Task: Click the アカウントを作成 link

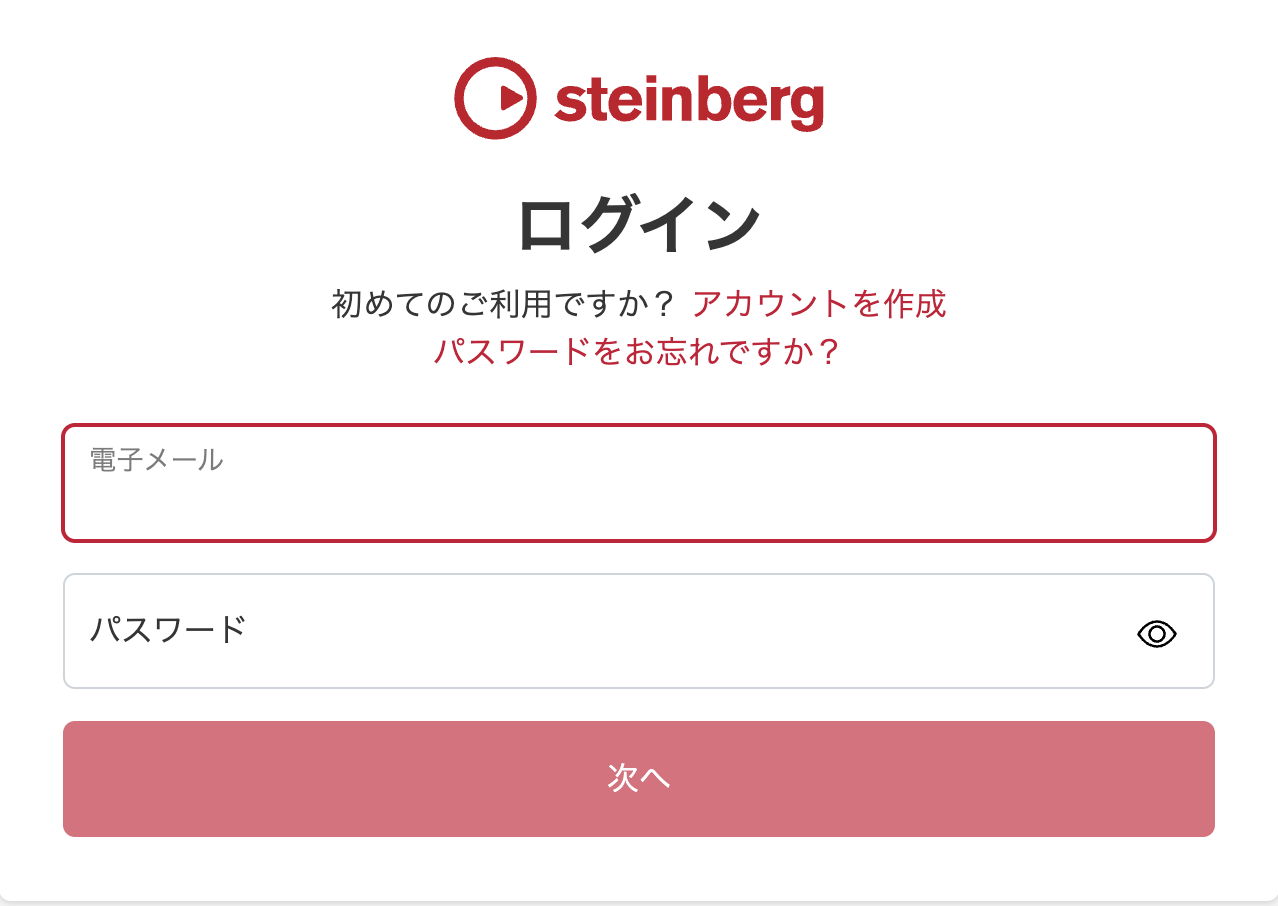Action: [819, 303]
